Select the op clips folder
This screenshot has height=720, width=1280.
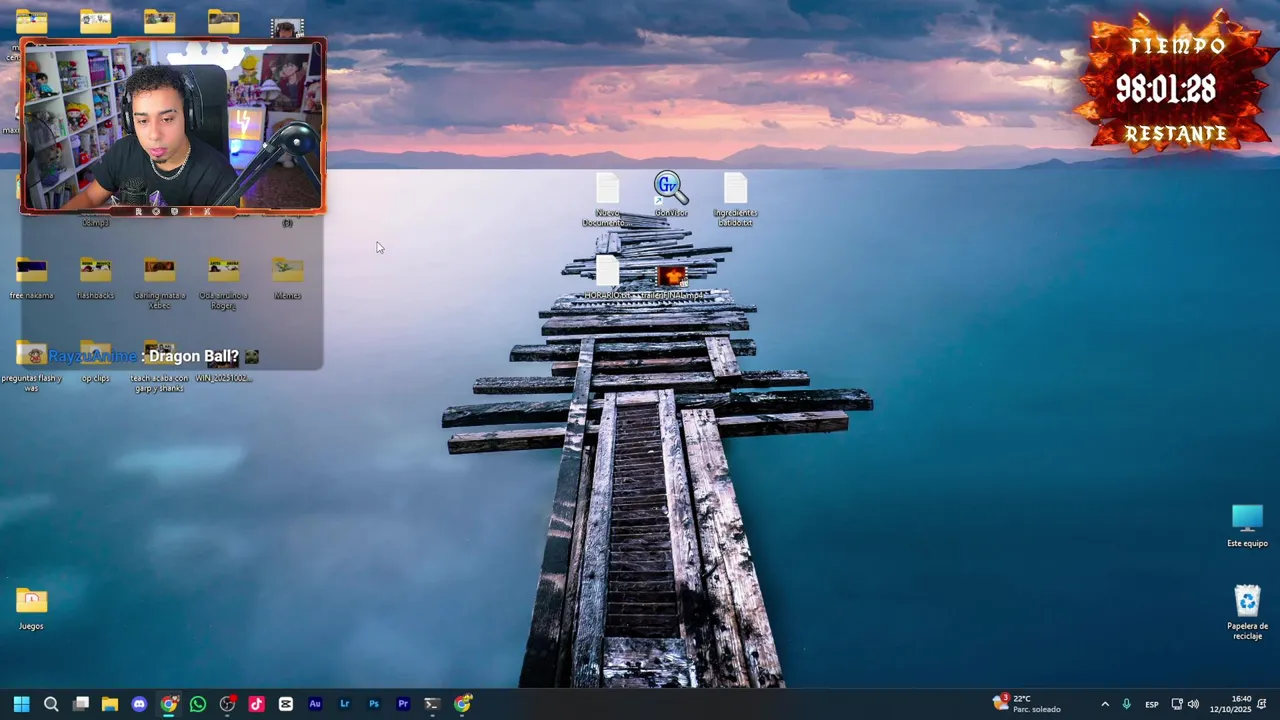(95, 361)
